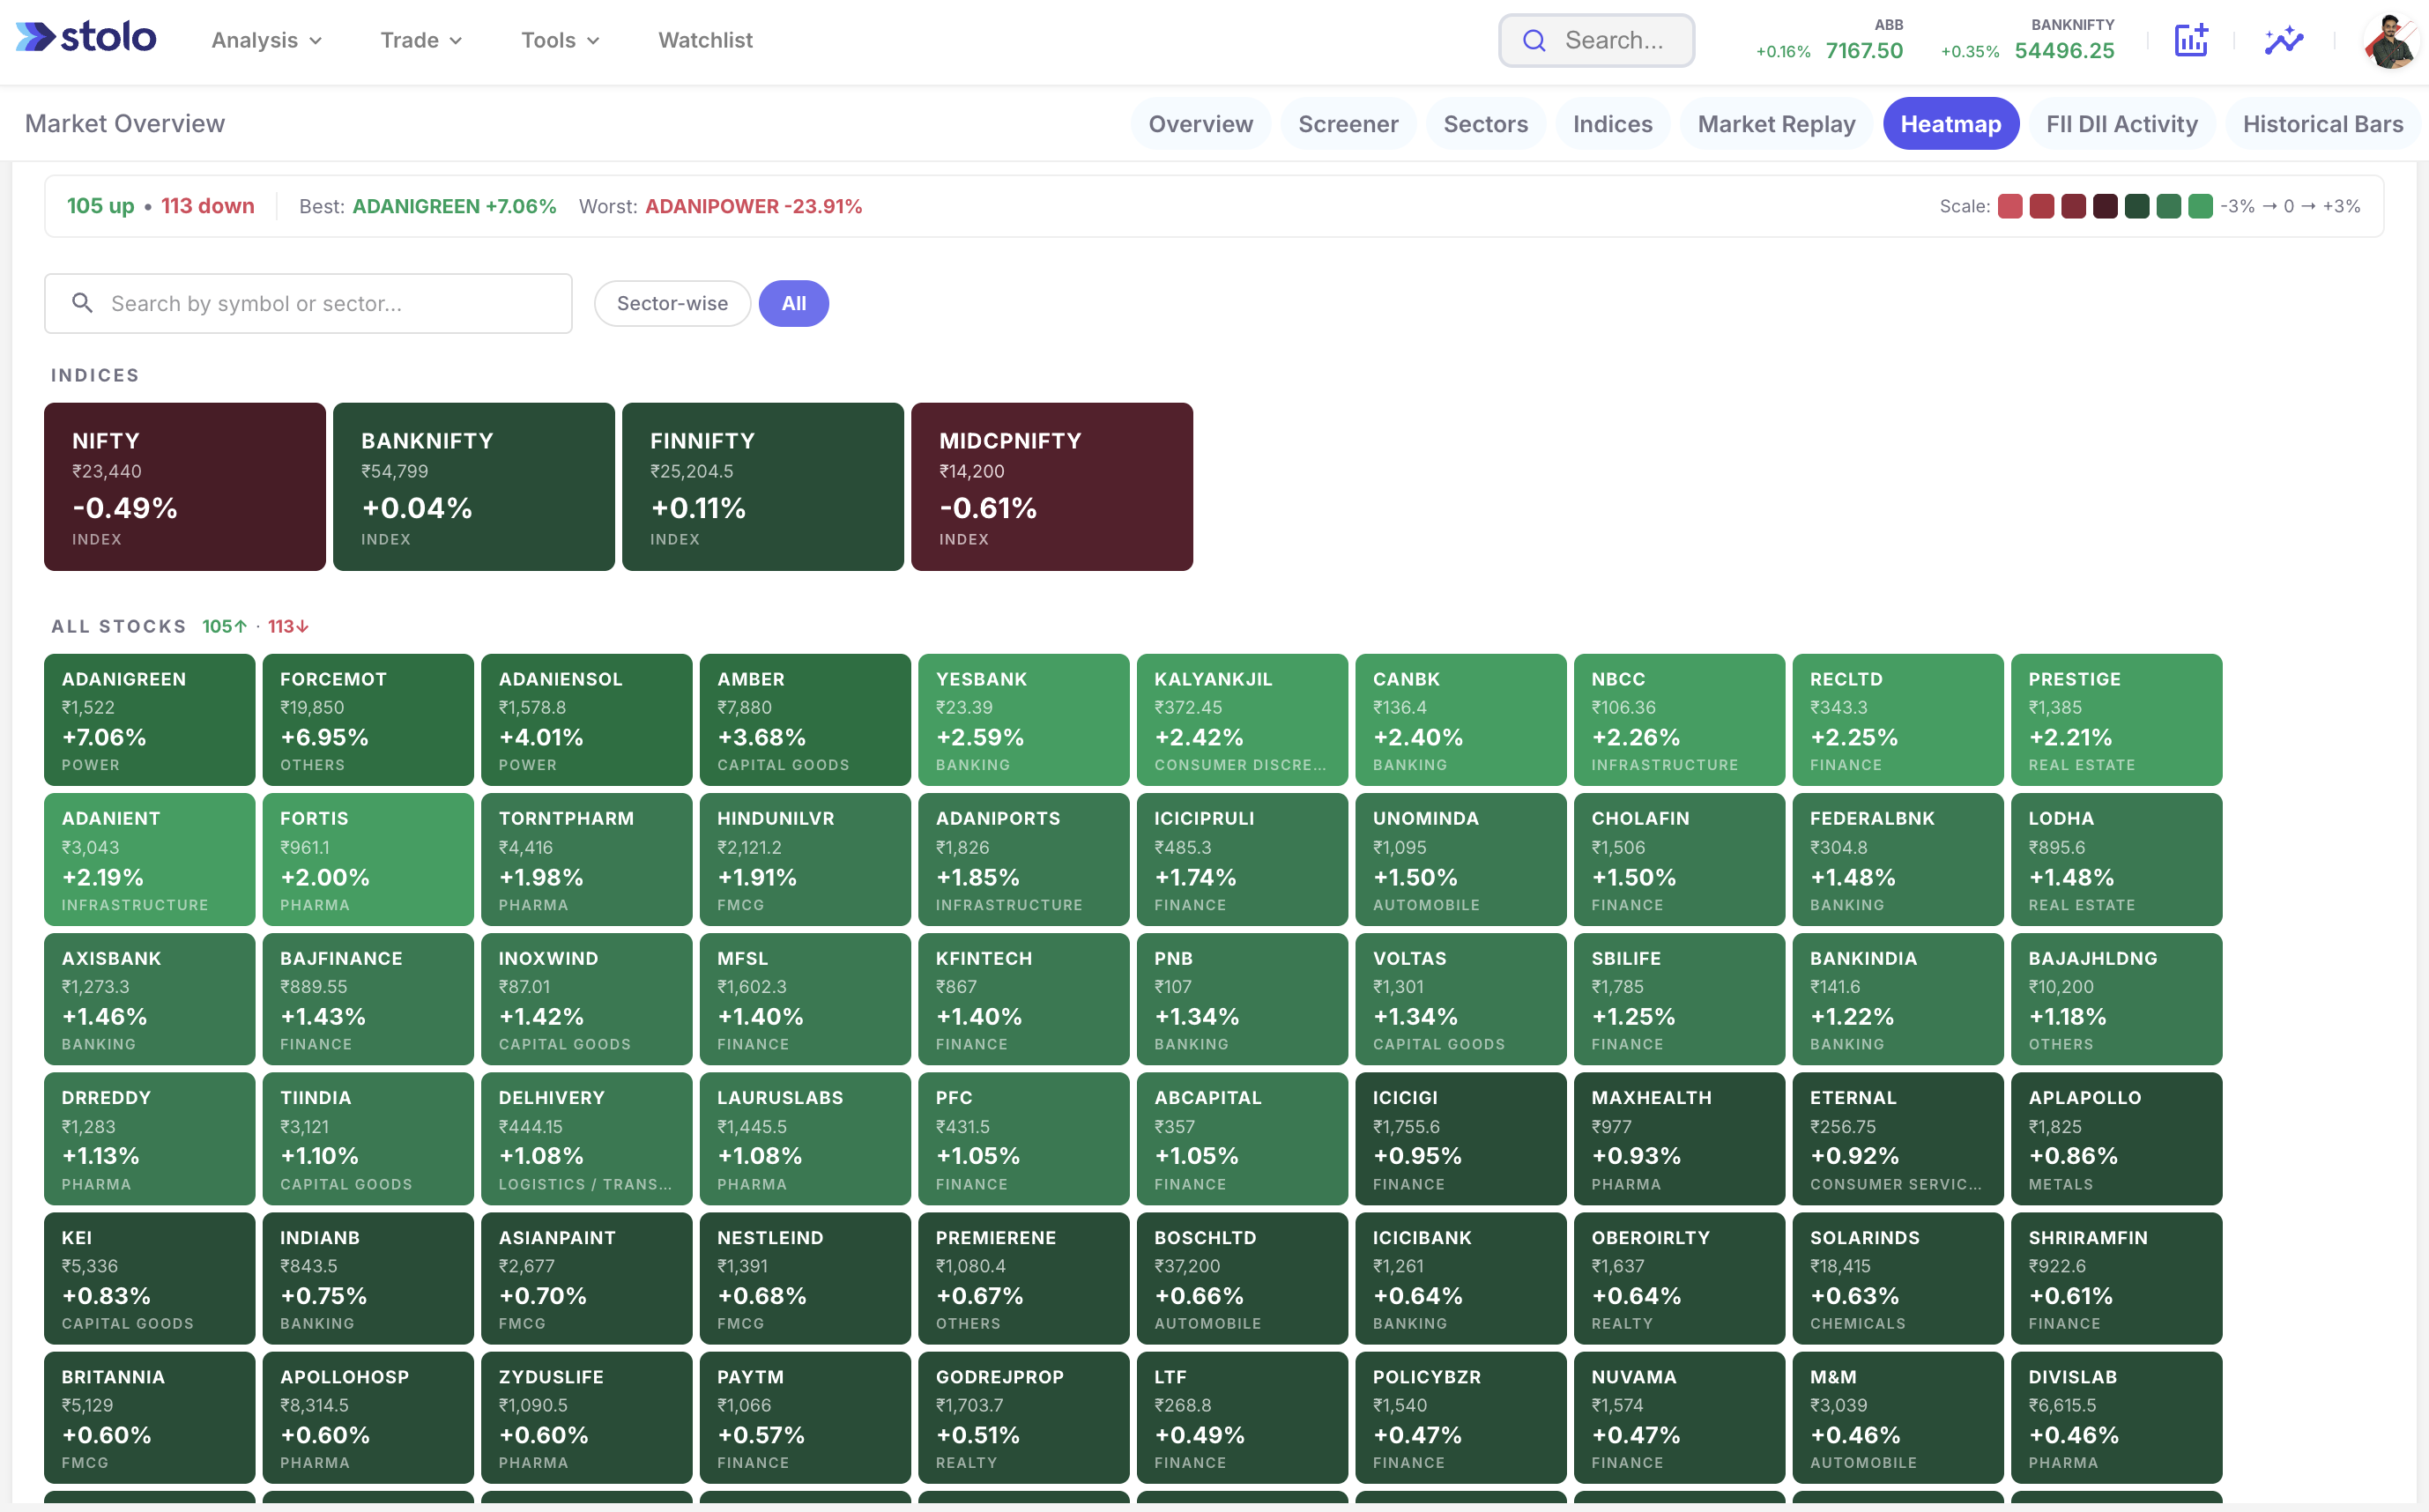Viewport: 2429px width, 1512px height.
Task: Open the DIVISLAB pharma tile
Action: tap(2117, 1417)
